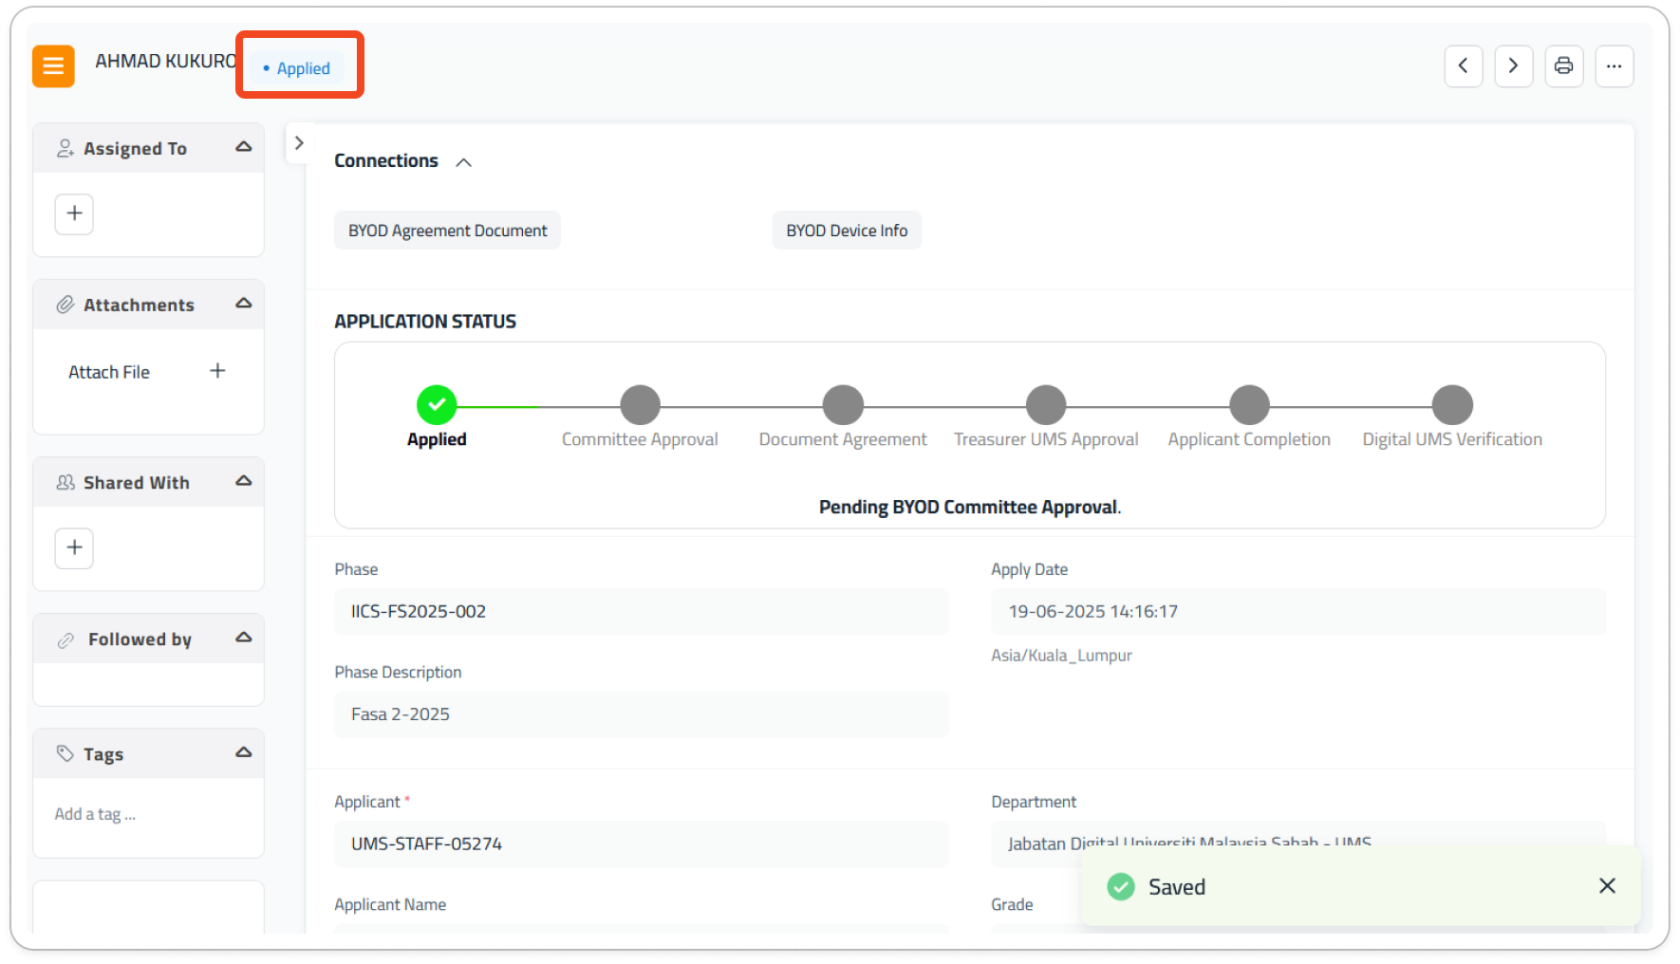This screenshot has width=1680, height=964.
Task: Open the BYOD Agreement Document connection
Action: pos(447,231)
